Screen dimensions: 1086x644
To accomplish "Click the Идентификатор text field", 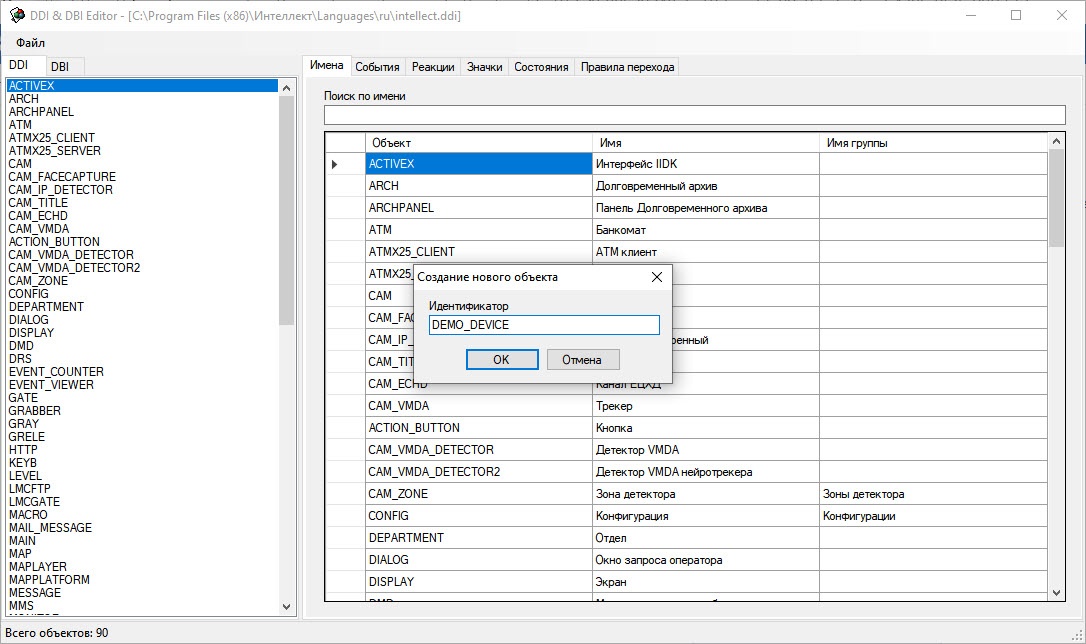I will point(544,325).
